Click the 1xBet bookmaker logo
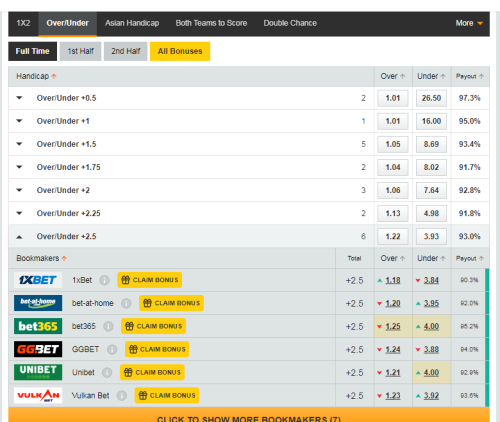This screenshot has width=500, height=422. (38, 280)
